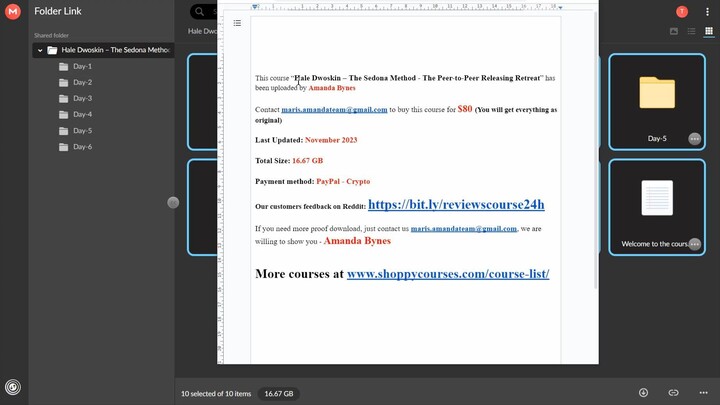The height and width of the screenshot is (405, 720).
Task: Open Day-5 folder options menu
Action: coord(694,139)
